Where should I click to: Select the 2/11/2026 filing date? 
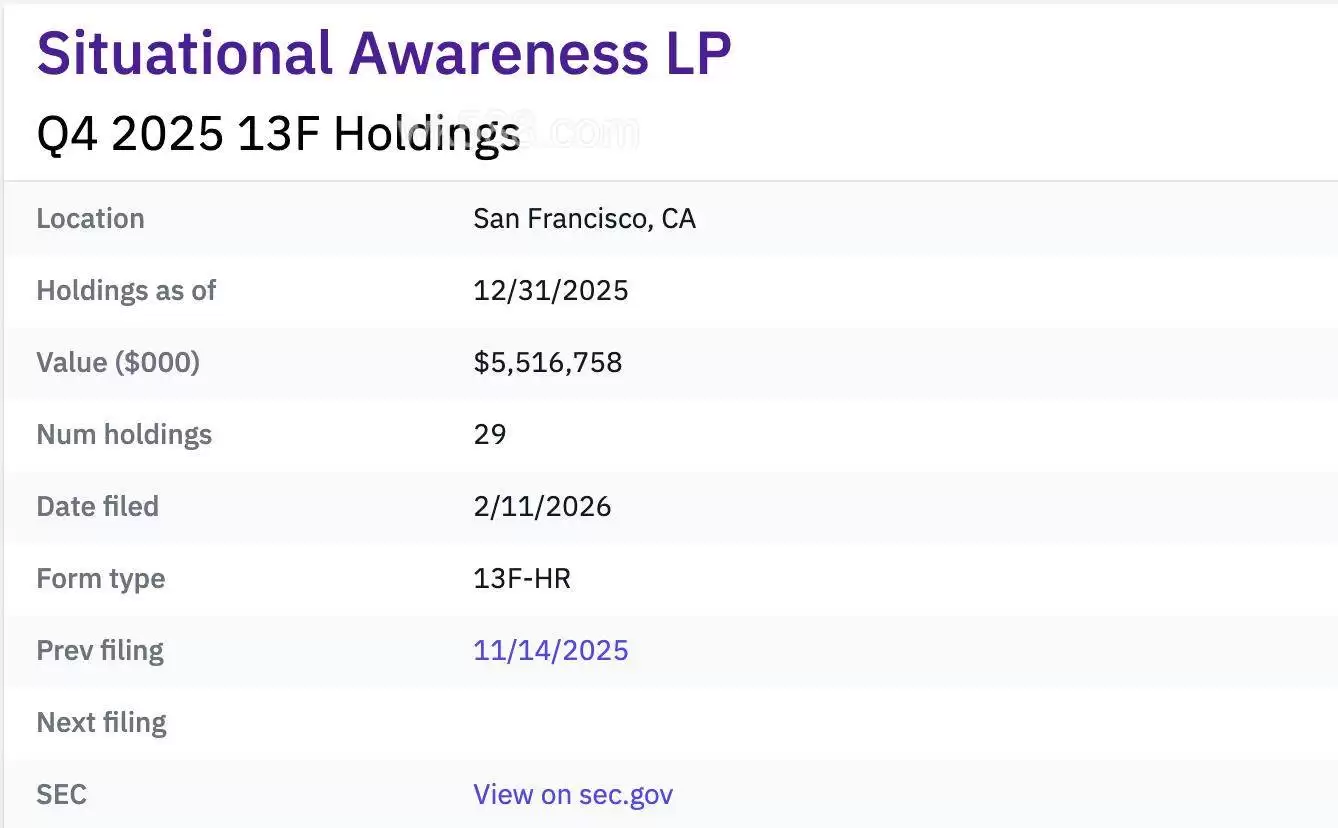542,507
